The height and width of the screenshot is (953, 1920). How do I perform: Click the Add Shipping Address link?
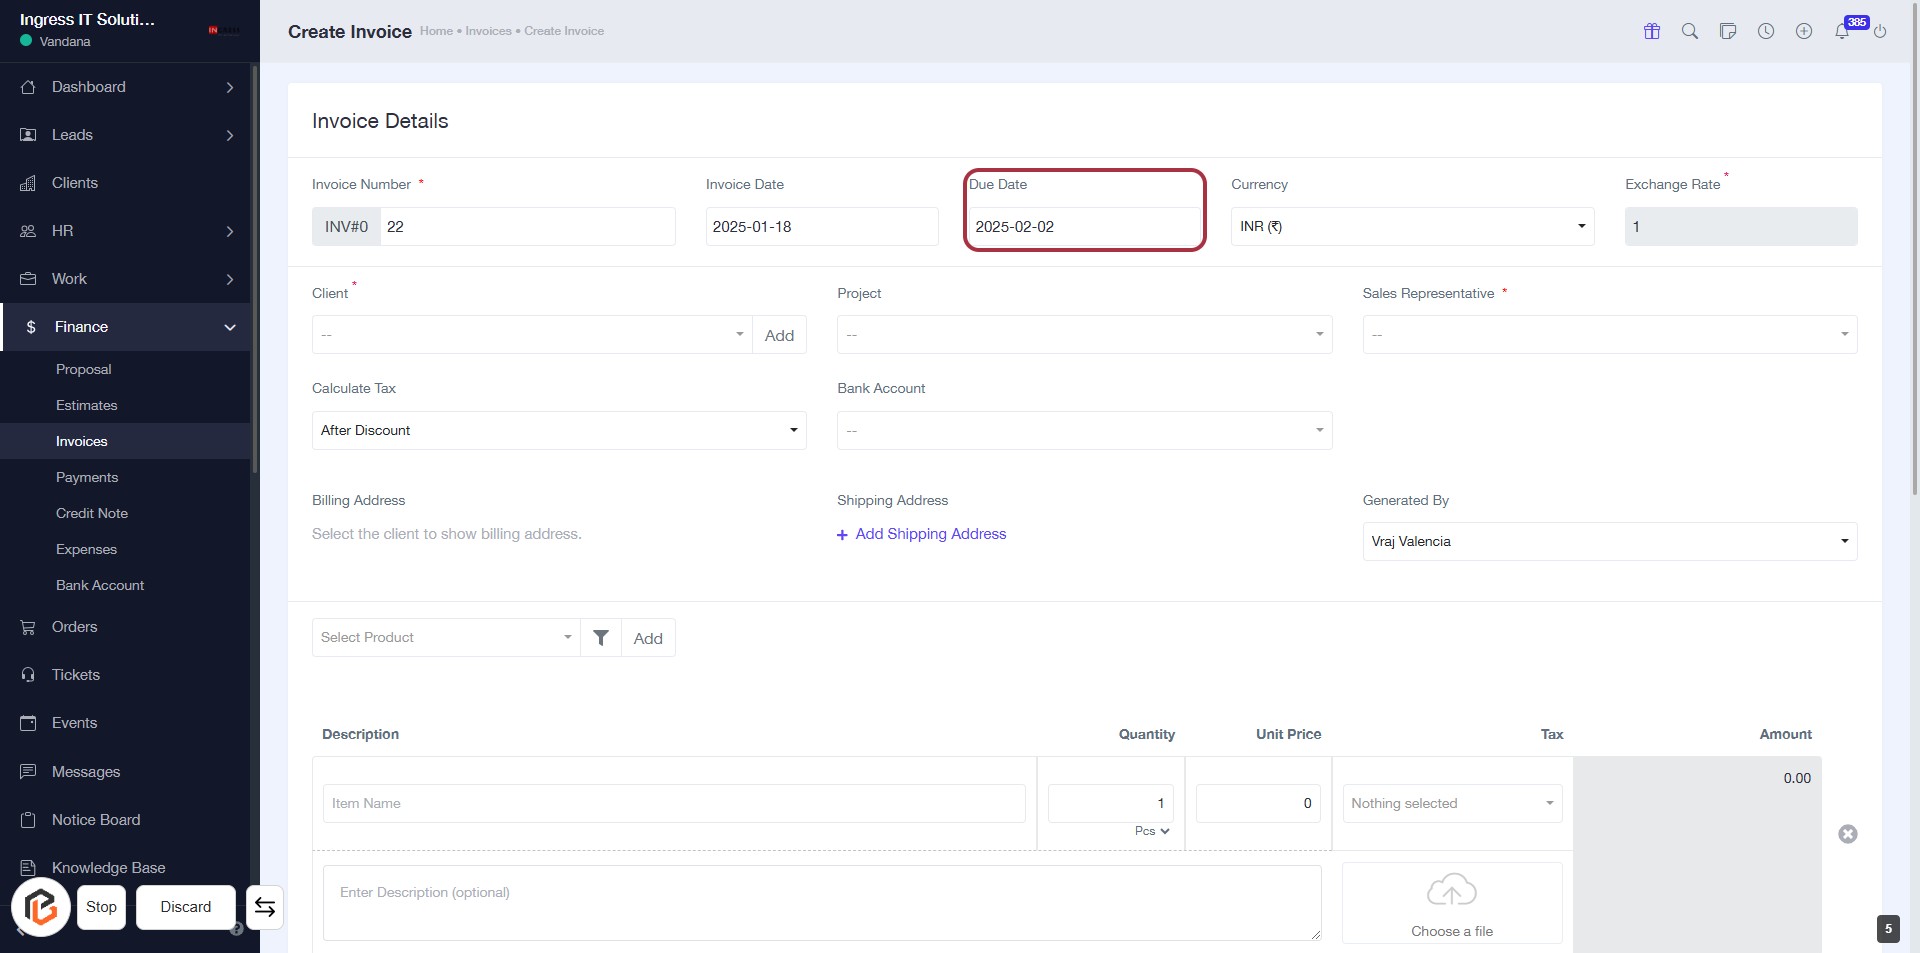tap(930, 534)
